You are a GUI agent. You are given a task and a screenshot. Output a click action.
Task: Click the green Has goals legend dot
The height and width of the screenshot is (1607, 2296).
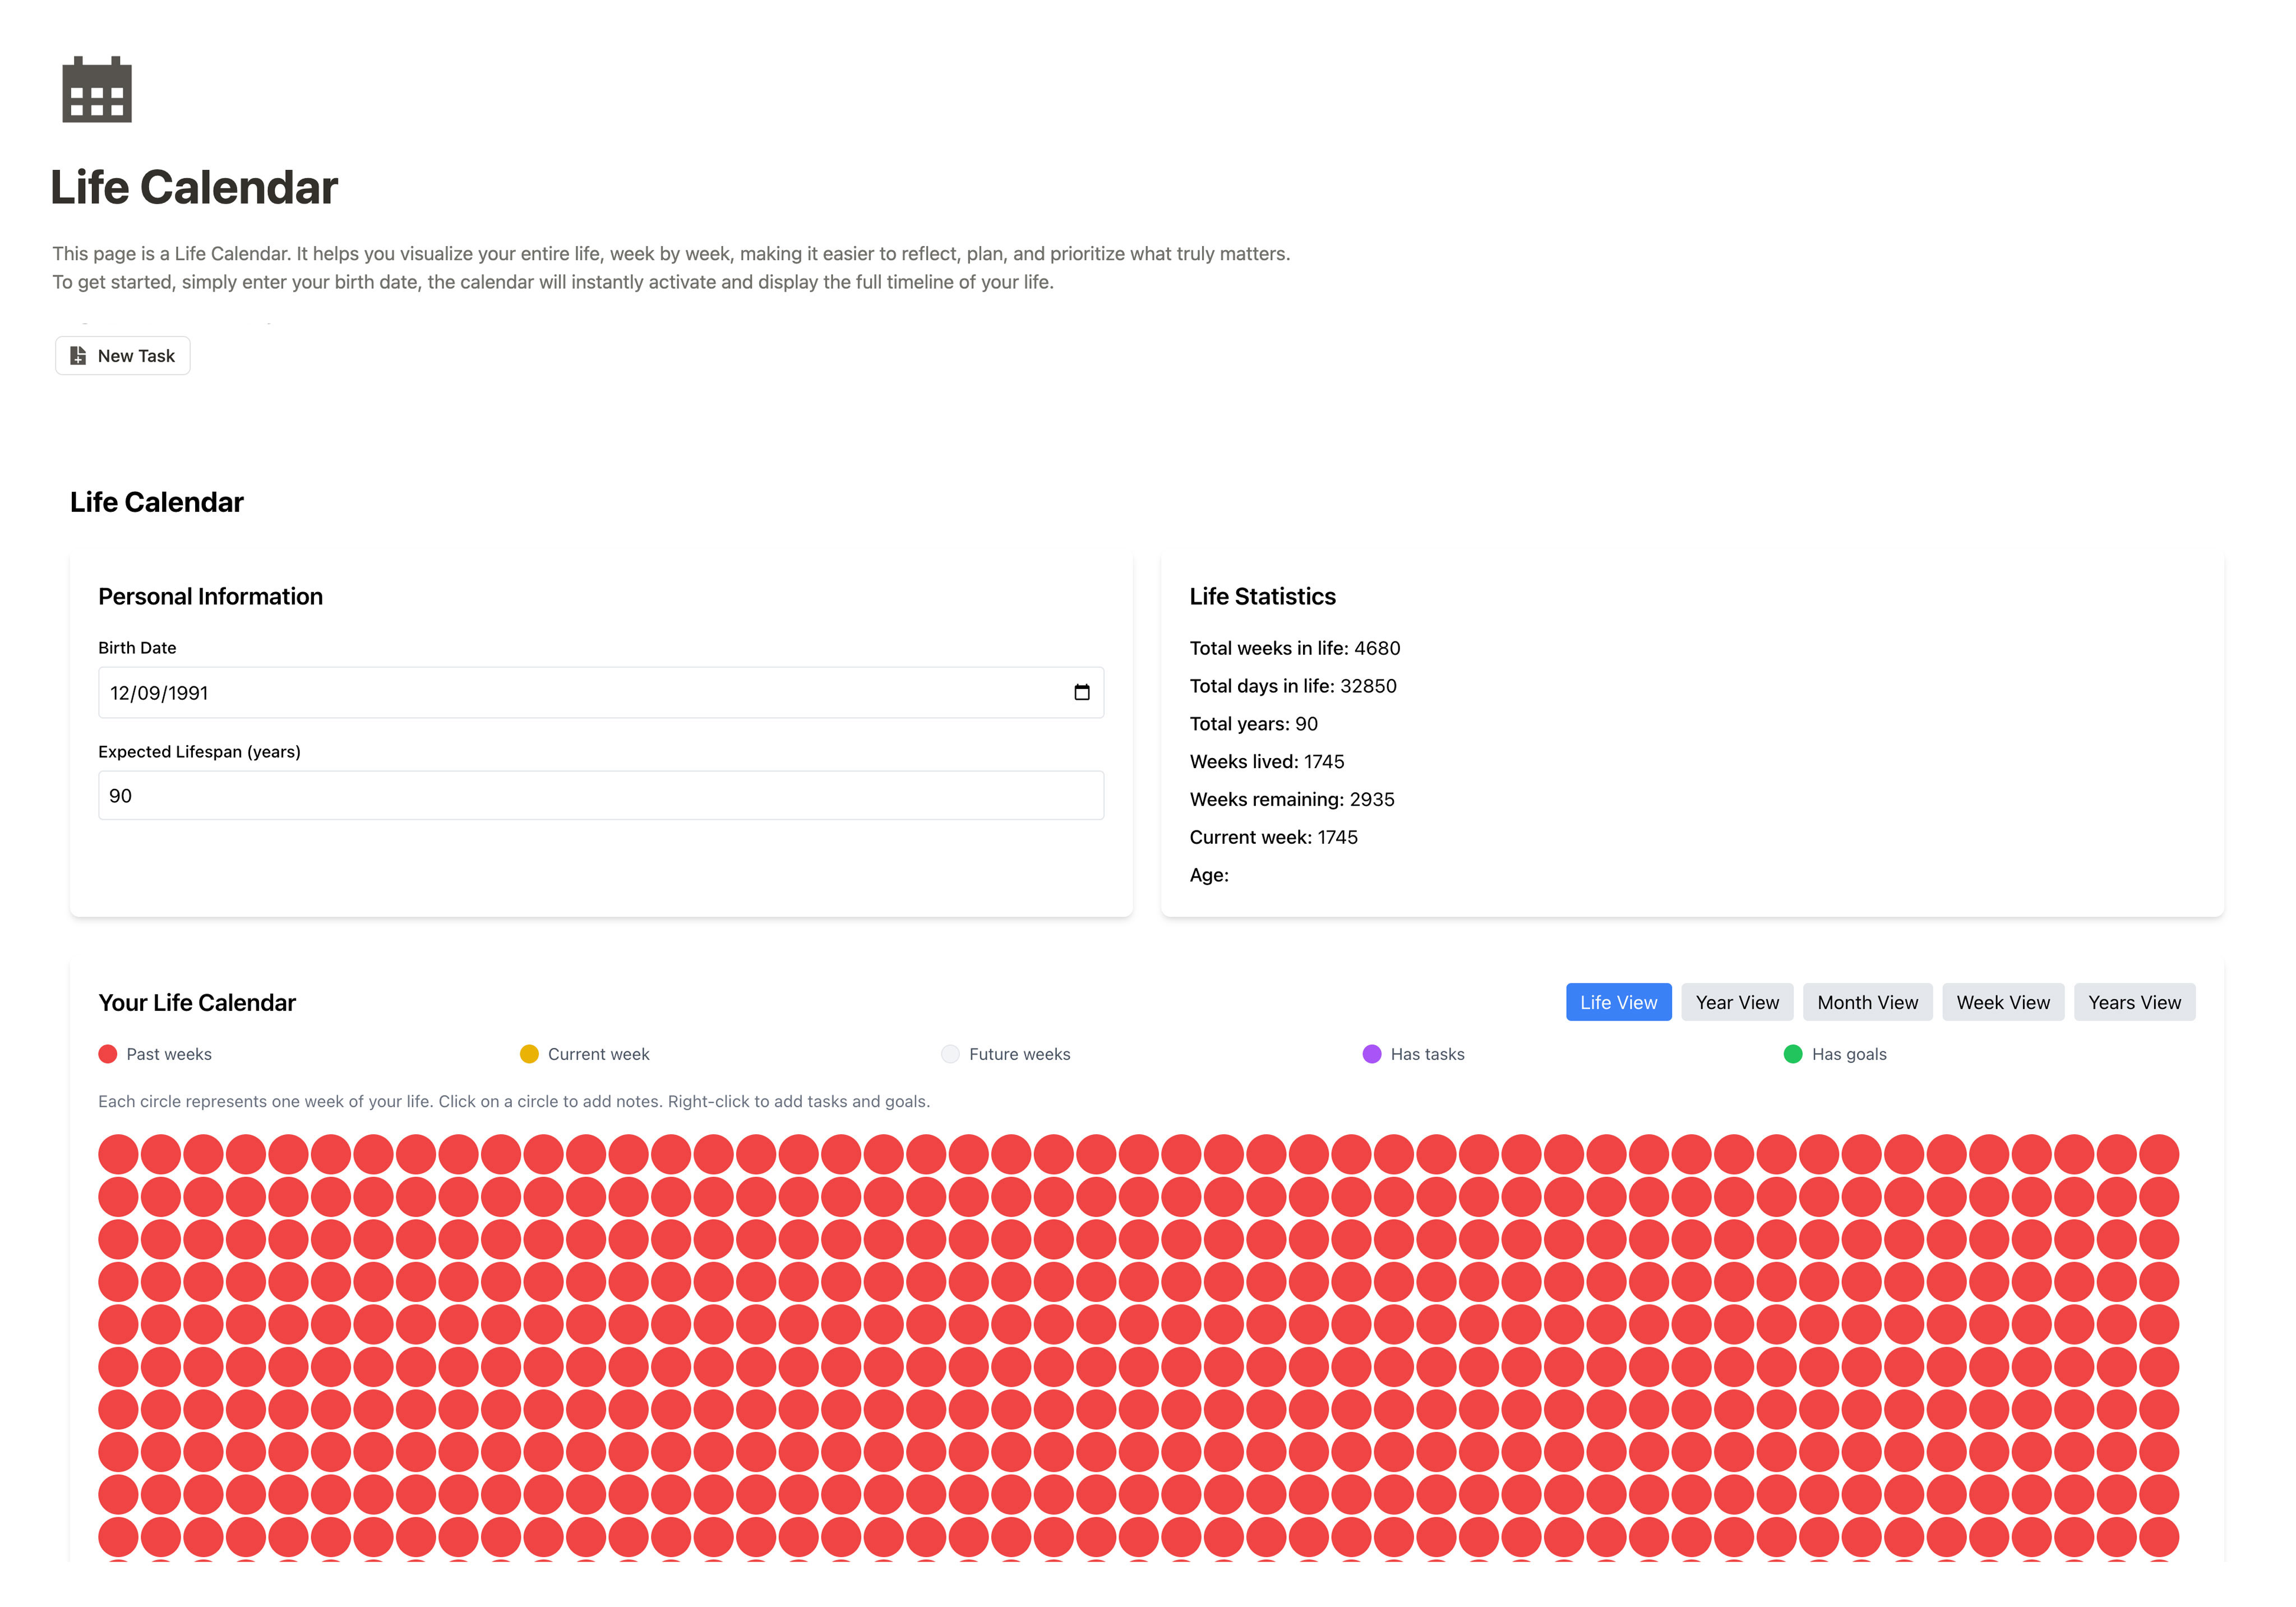click(x=1793, y=1054)
